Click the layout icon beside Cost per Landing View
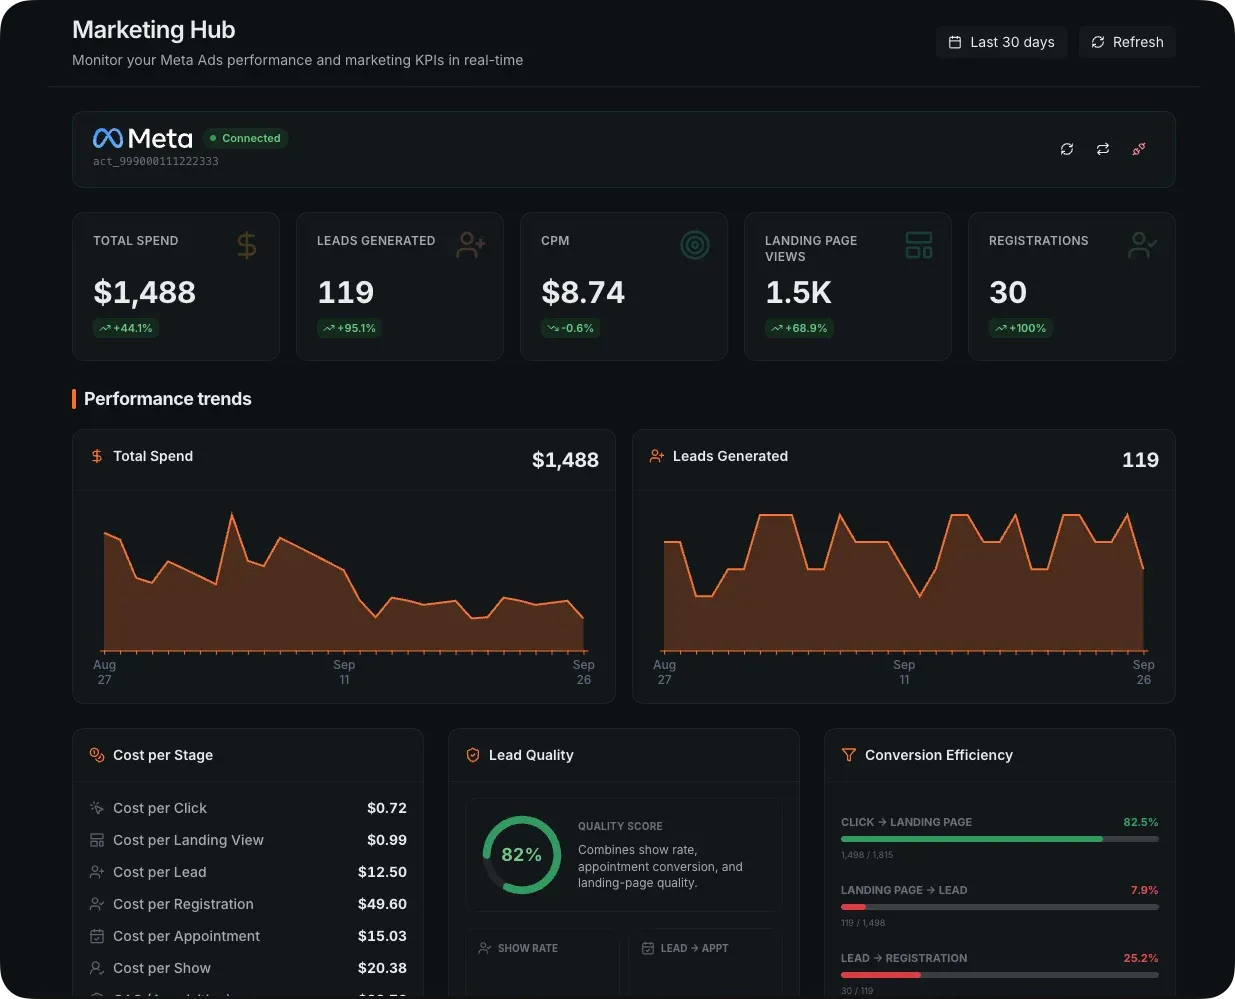The image size is (1235, 999). pyautogui.click(x=97, y=840)
